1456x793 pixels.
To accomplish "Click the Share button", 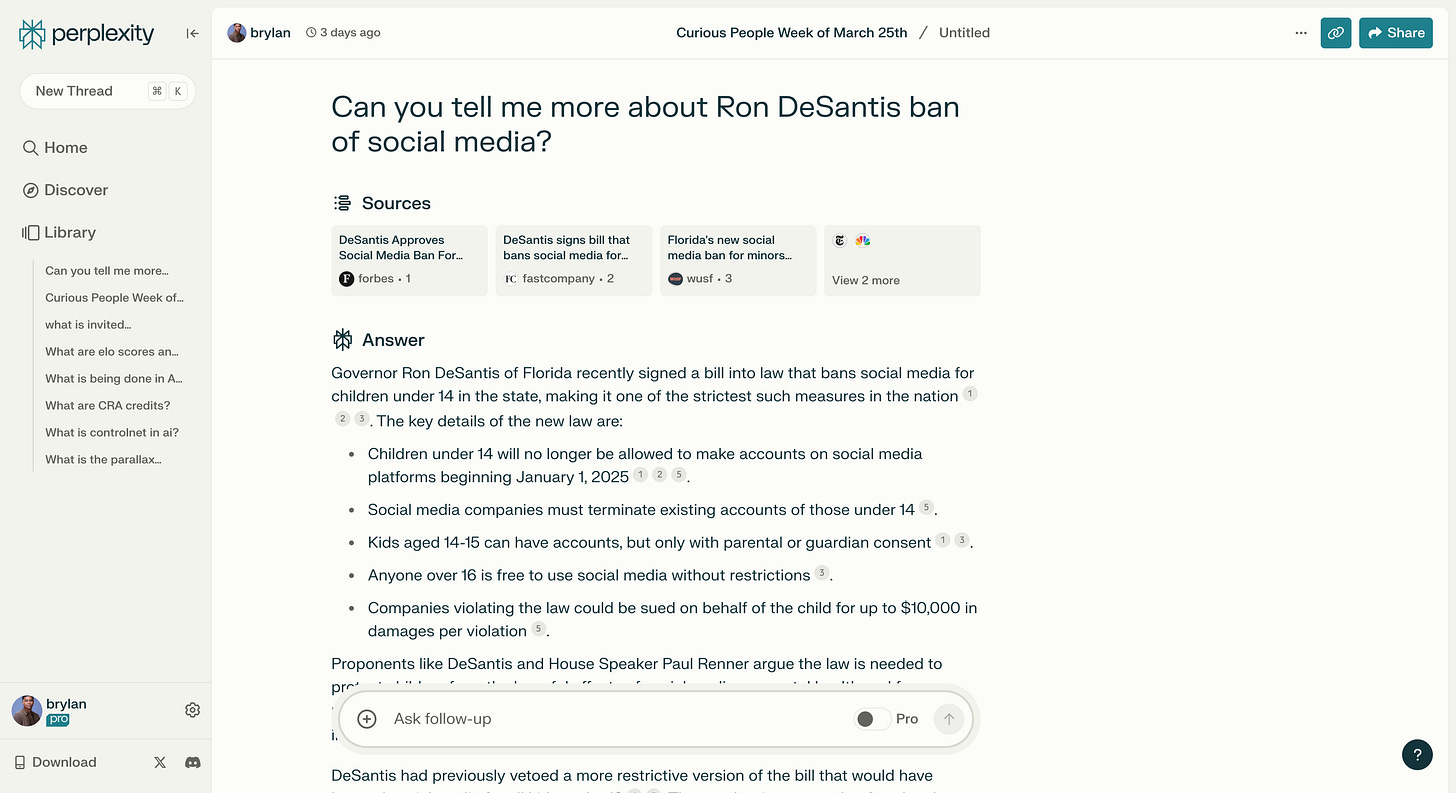I will coord(1396,33).
